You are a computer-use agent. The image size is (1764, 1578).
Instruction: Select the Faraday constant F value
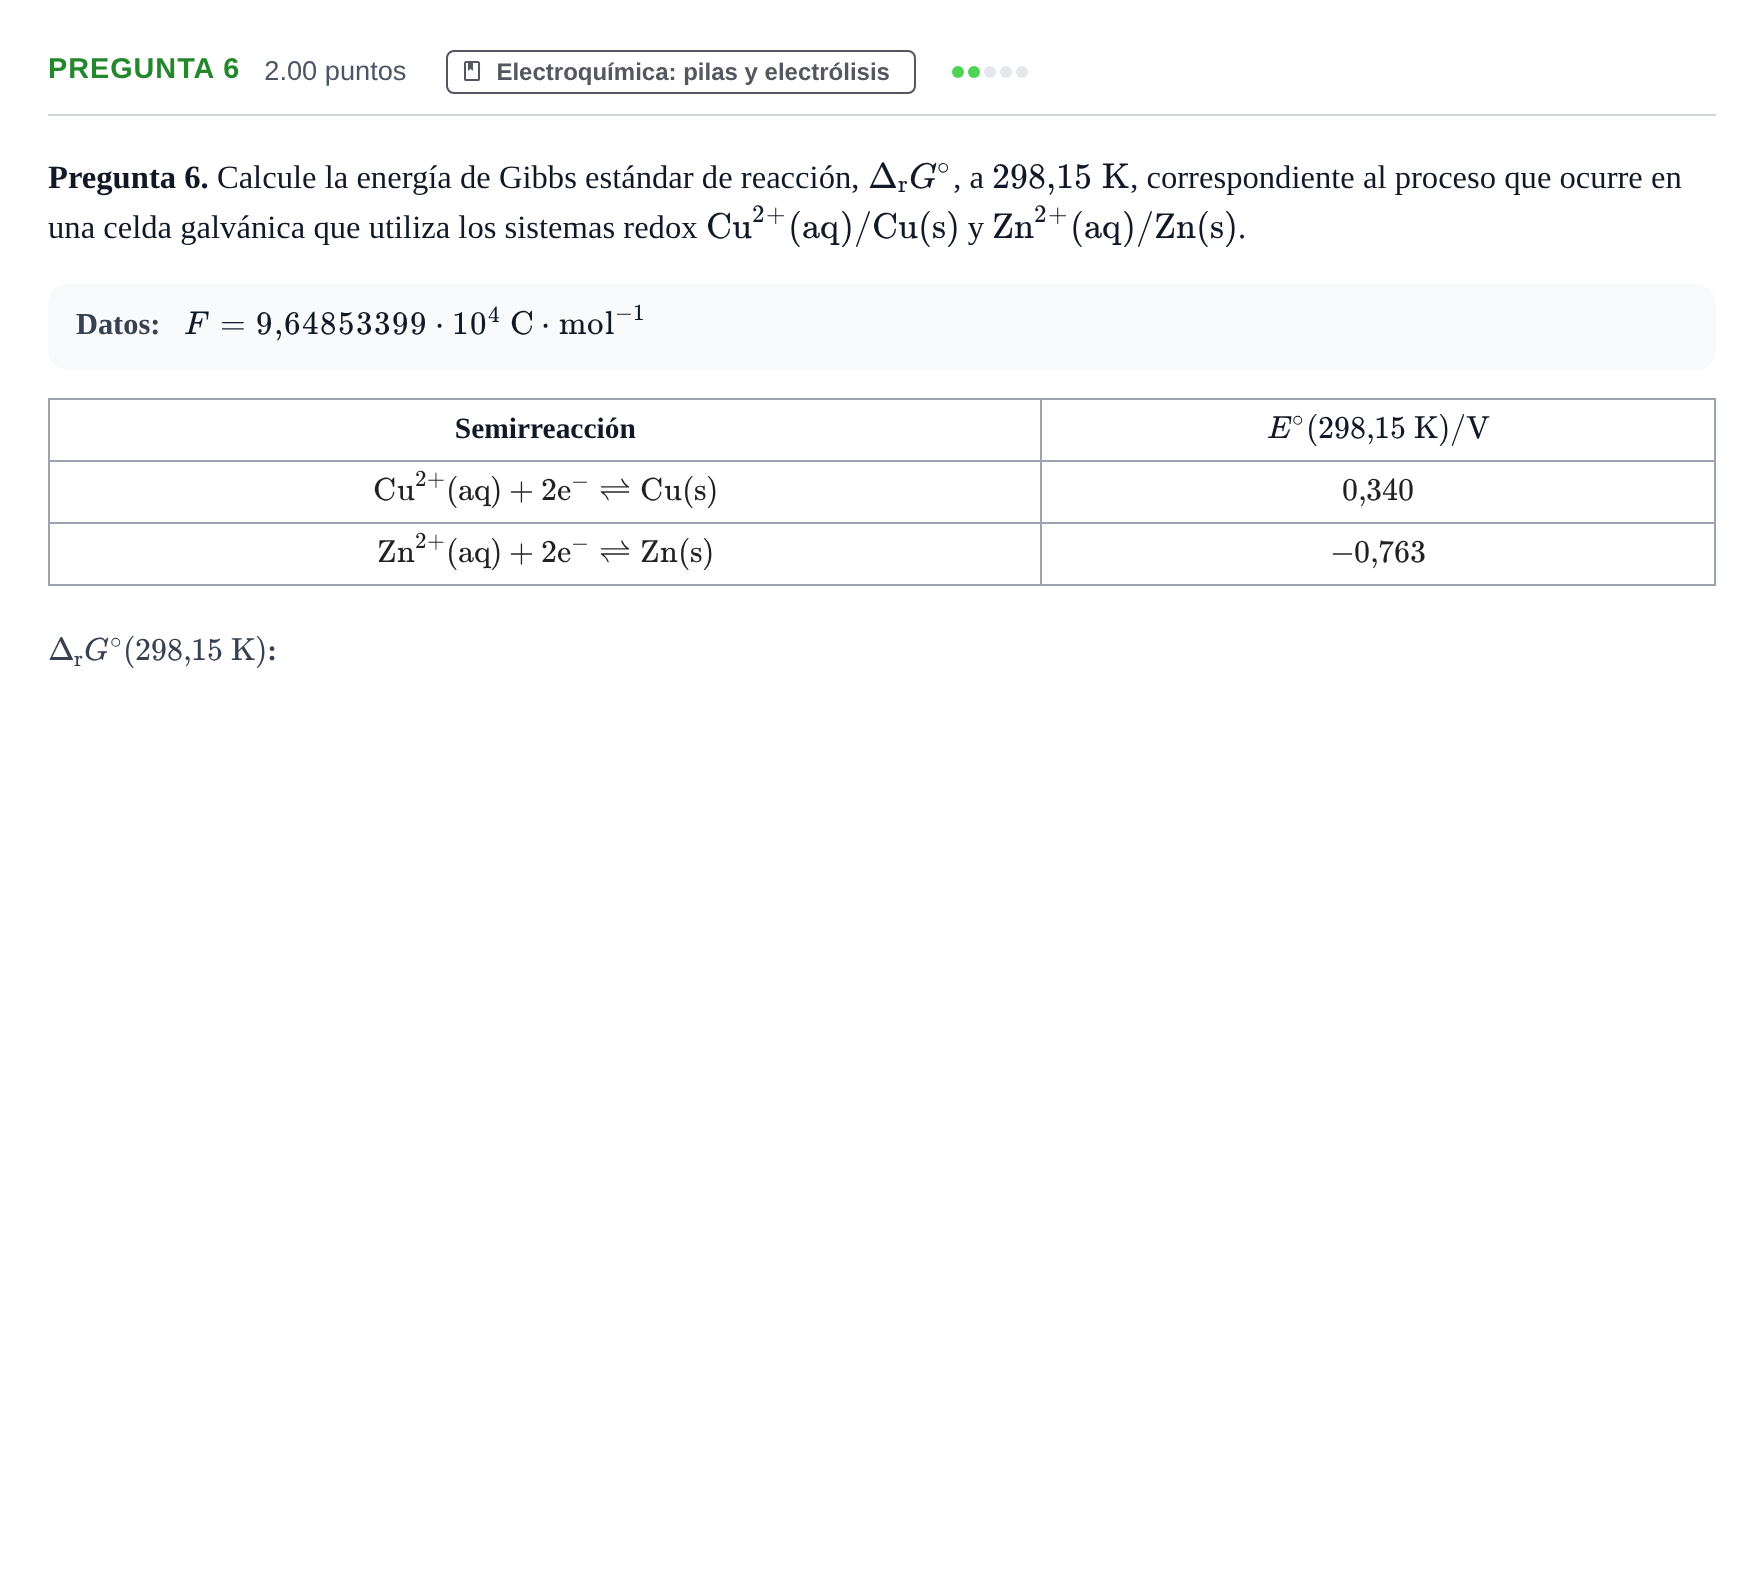click(x=415, y=322)
